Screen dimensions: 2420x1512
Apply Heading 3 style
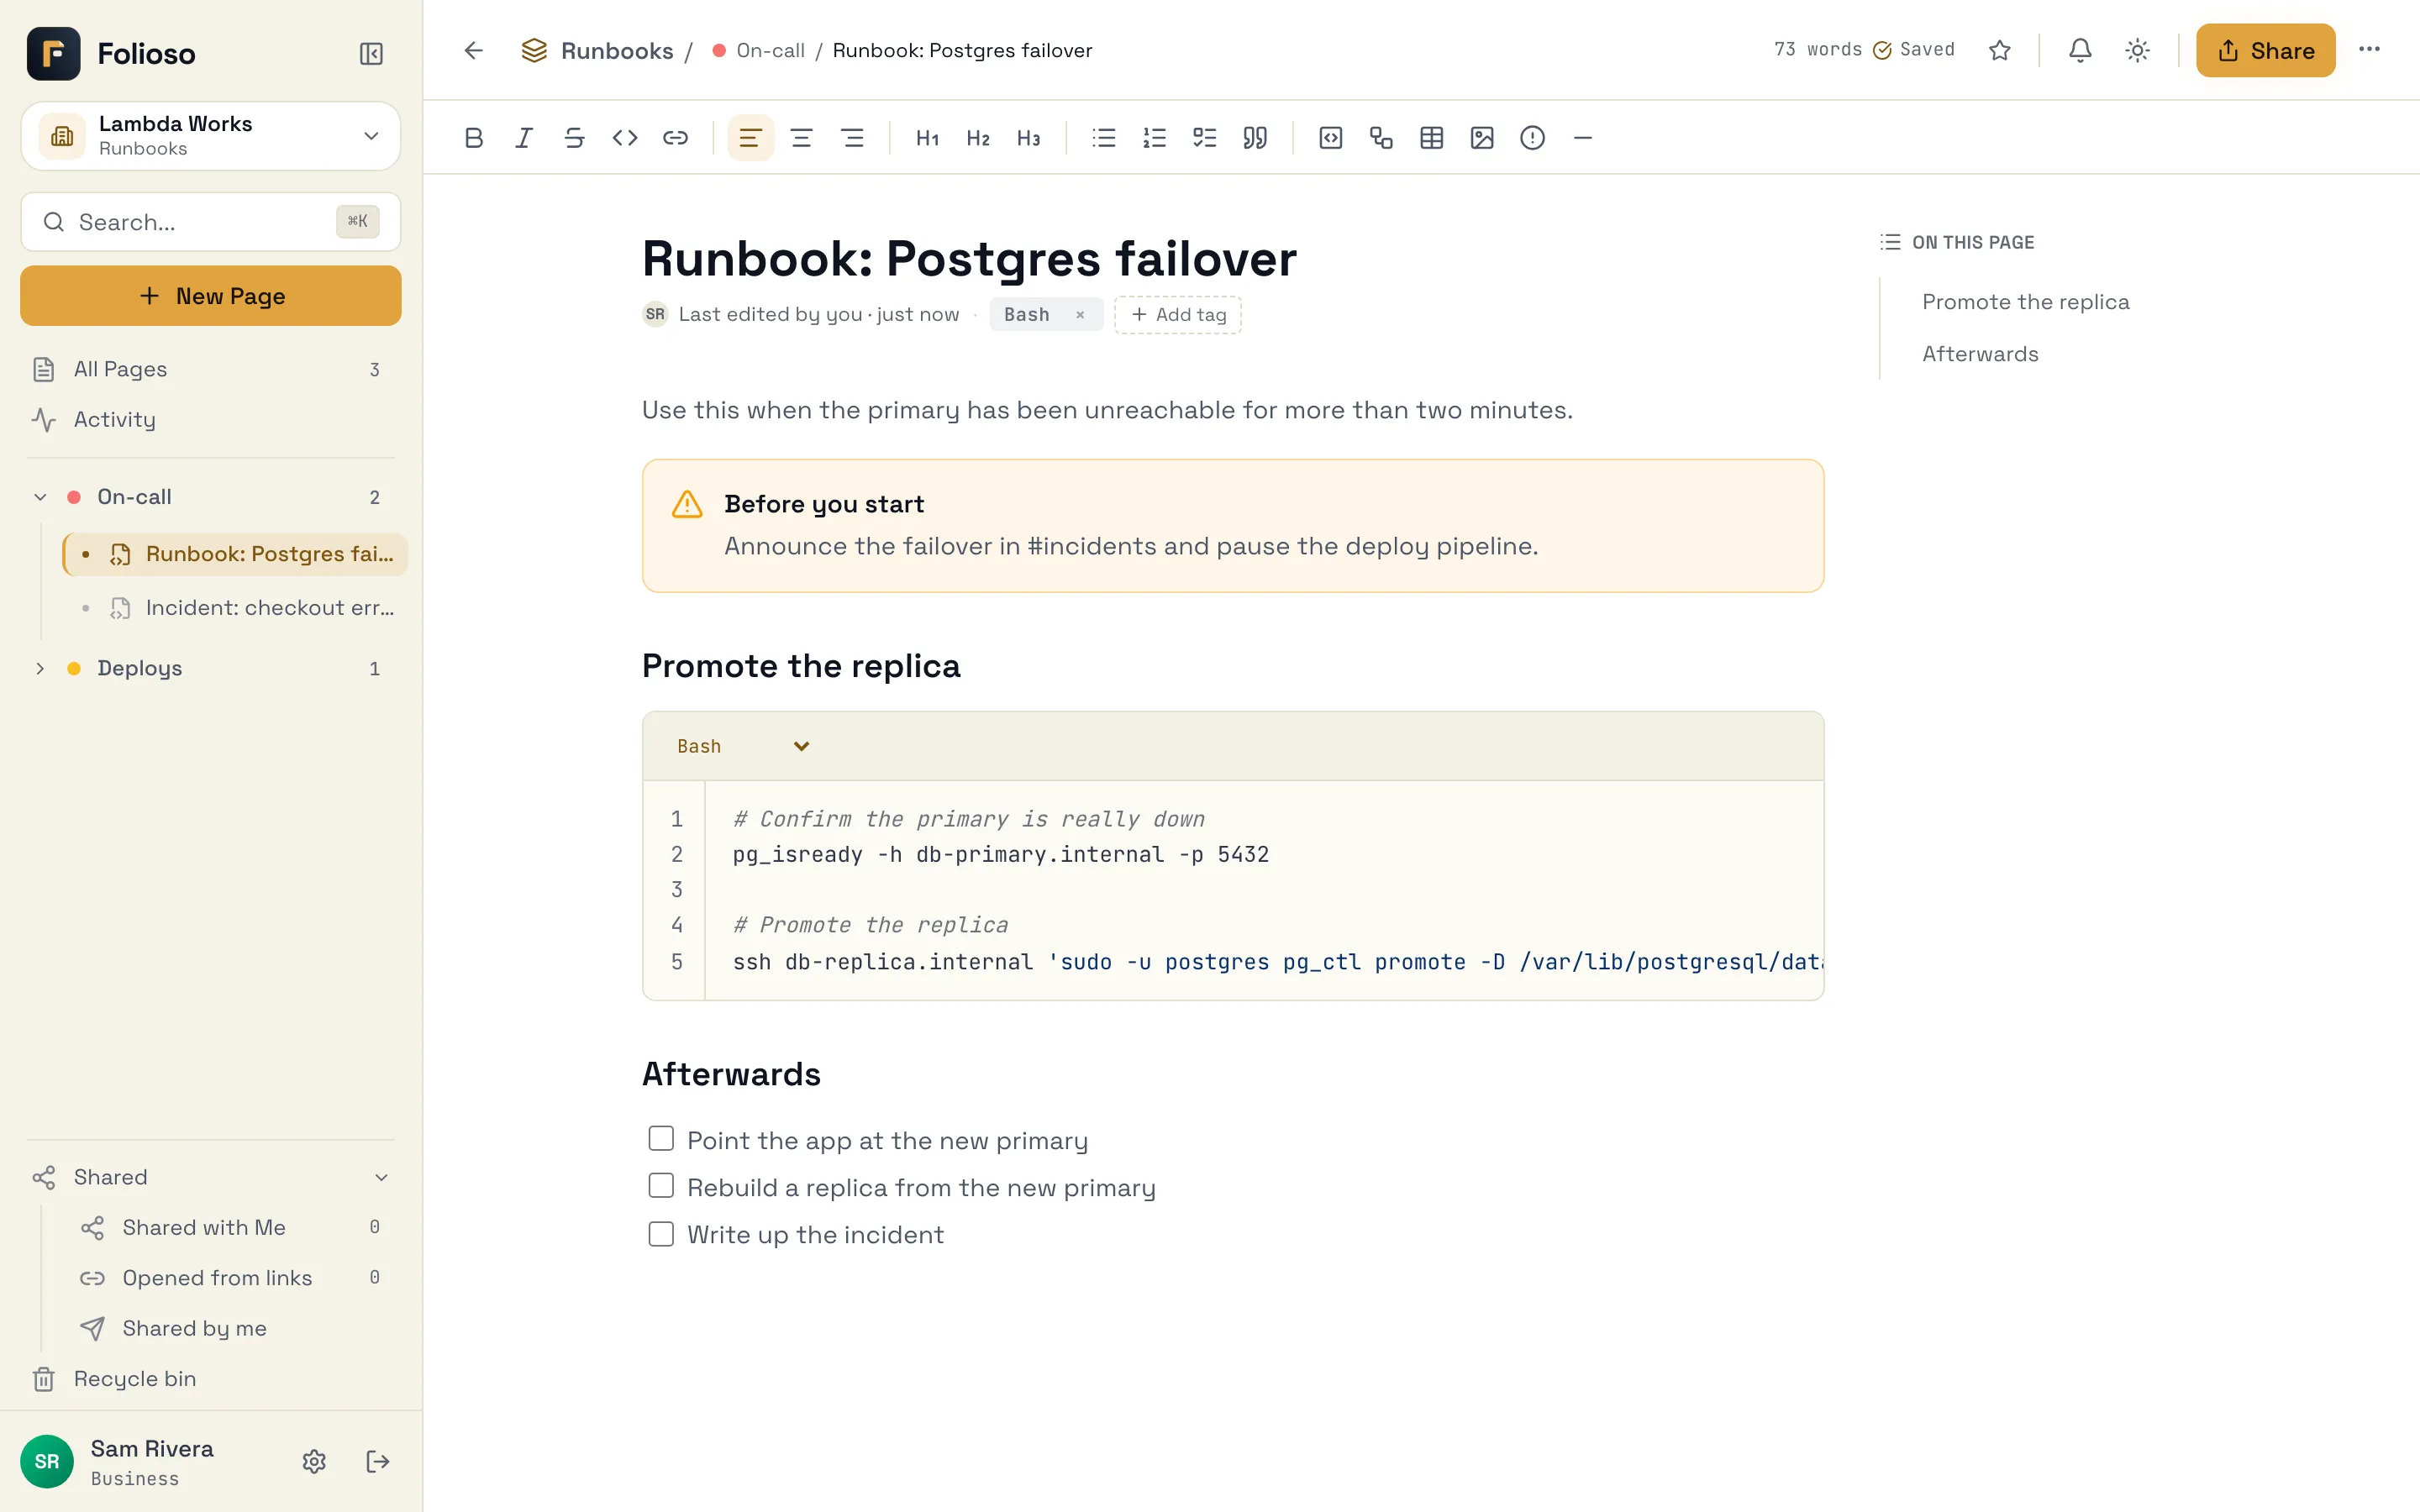pyautogui.click(x=1028, y=138)
